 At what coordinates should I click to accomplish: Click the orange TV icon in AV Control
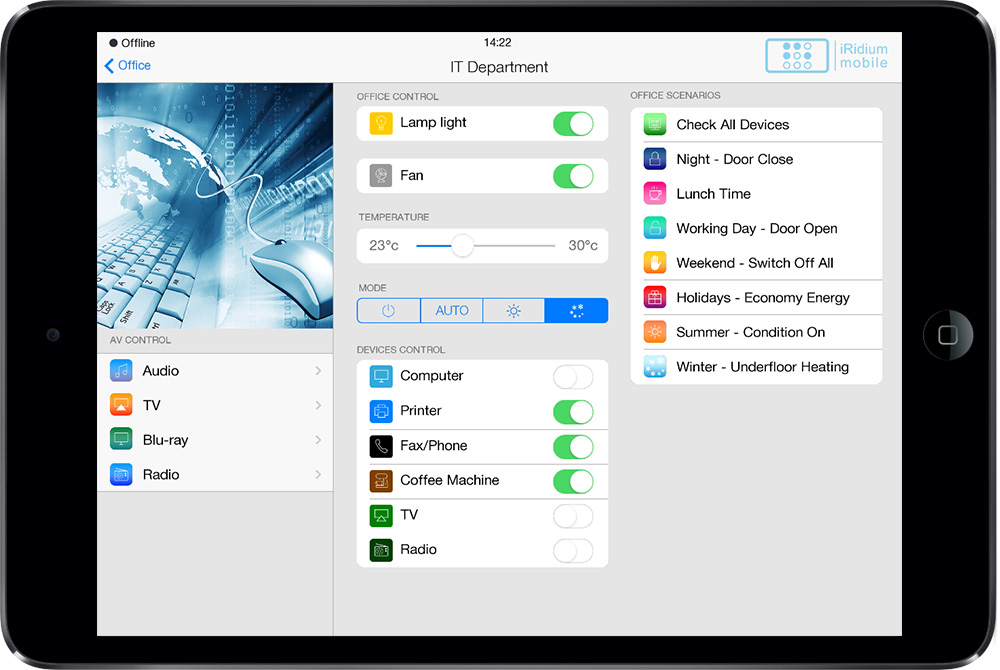pos(121,405)
